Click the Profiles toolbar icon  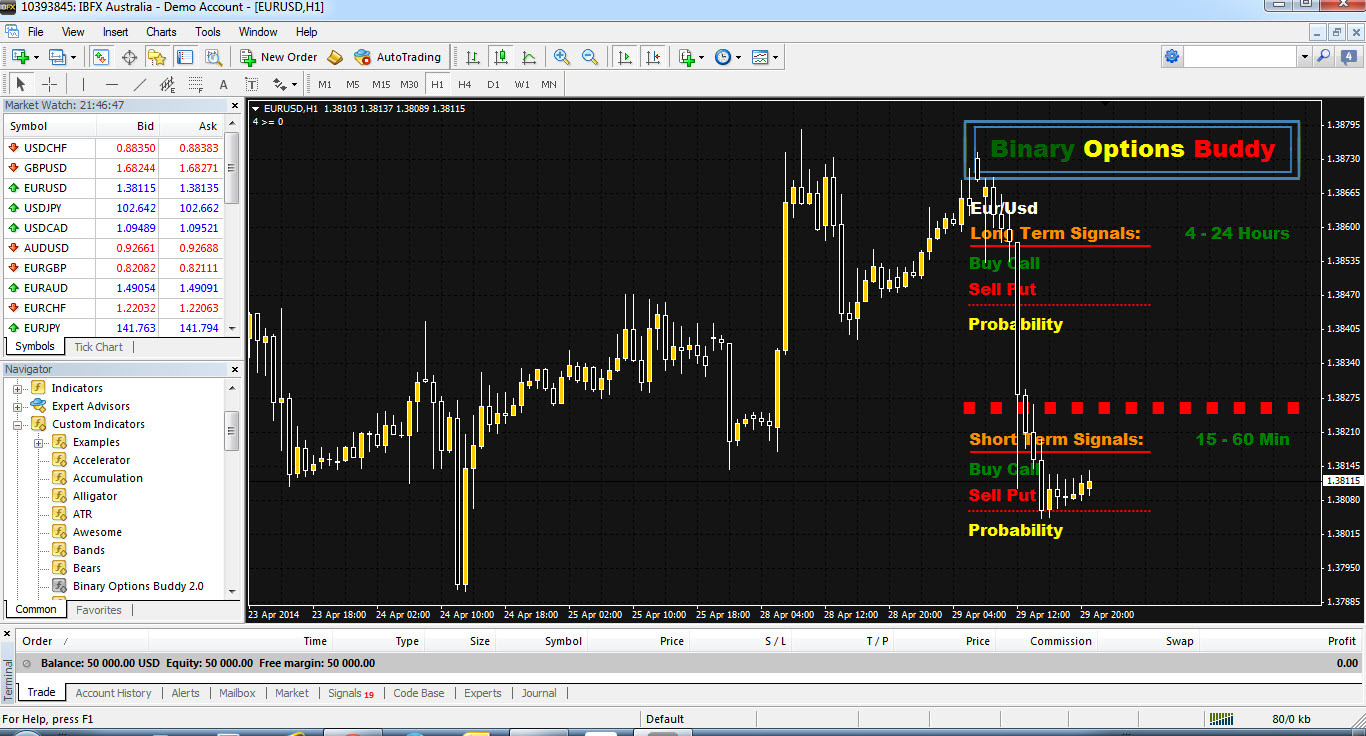[56, 57]
